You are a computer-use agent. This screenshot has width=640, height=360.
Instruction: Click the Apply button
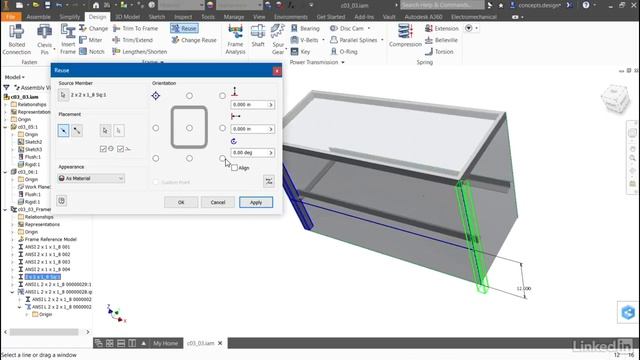coord(256,202)
